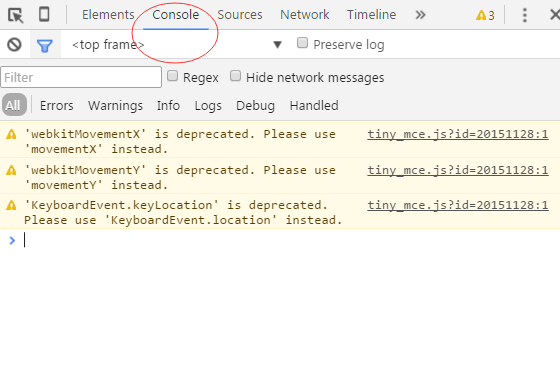Image resolution: width=560 pixels, height=385 pixels.
Task: Filter console by Warnings
Action: 115,106
